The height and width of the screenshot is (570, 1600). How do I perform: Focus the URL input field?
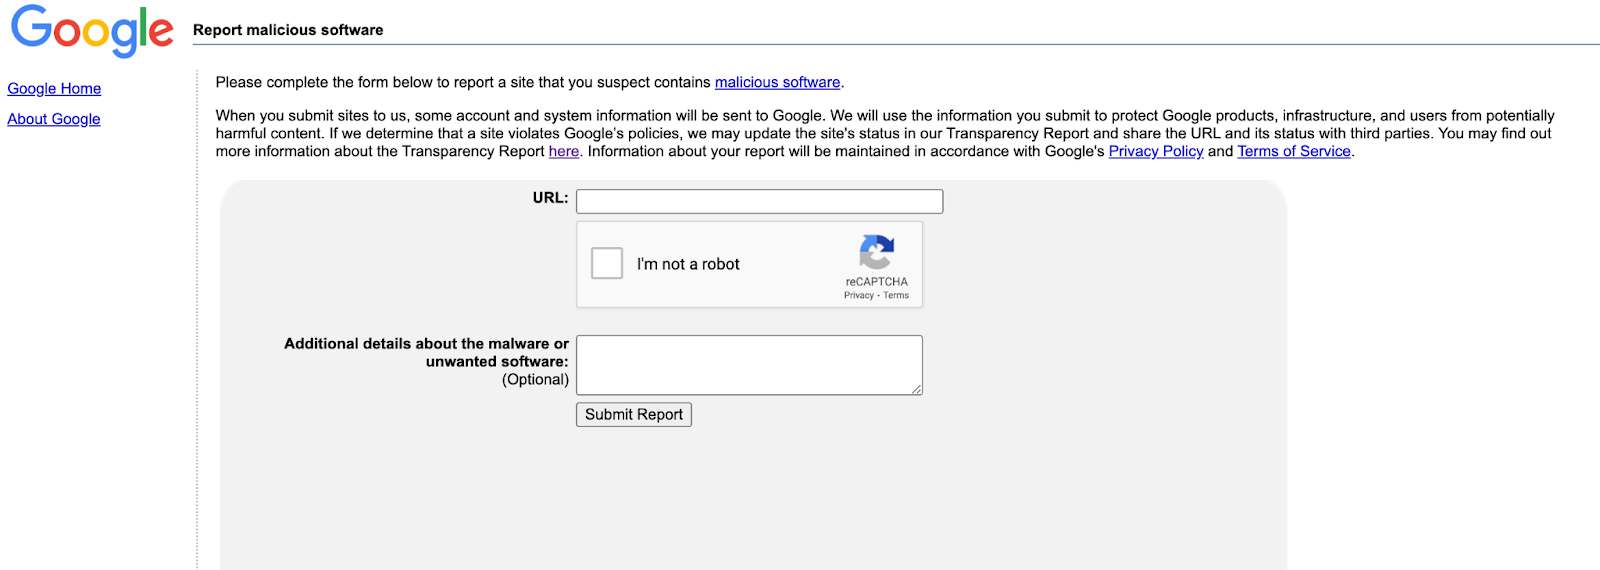click(760, 201)
